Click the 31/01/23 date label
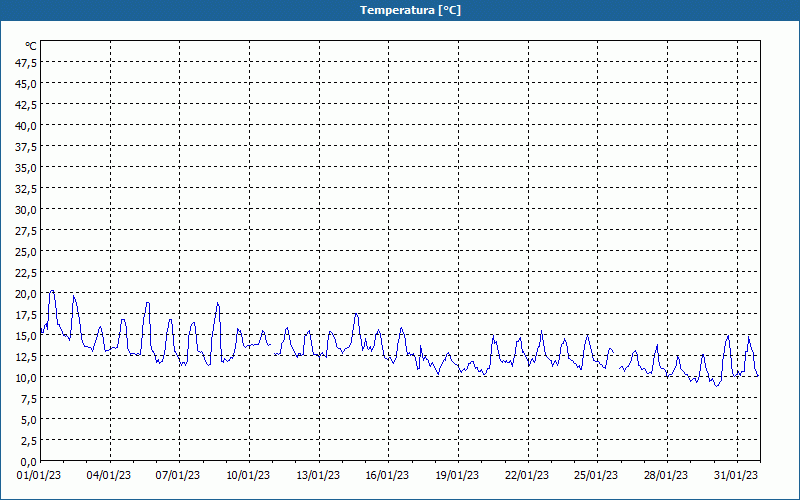This screenshot has width=800, height=500. (x=736, y=476)
